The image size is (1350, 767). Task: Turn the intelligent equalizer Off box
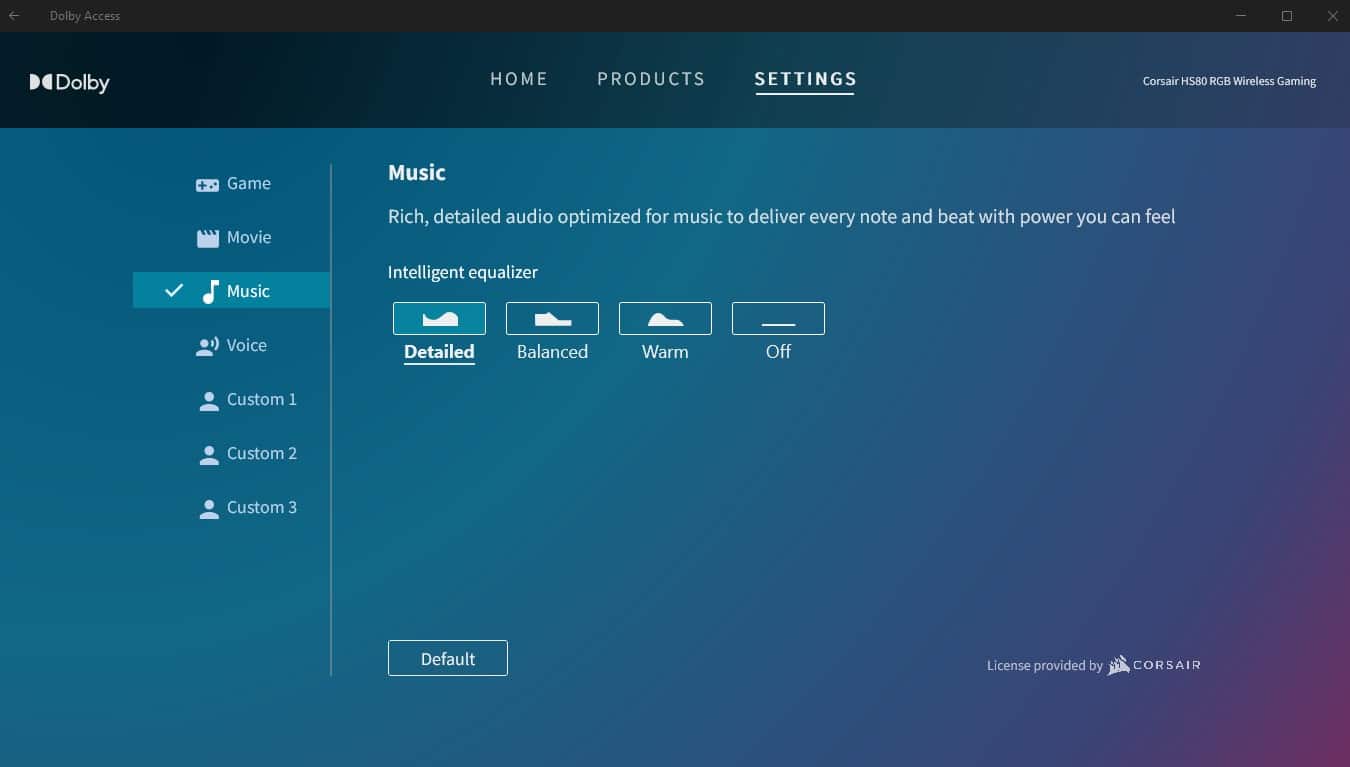tap(778, 318)
